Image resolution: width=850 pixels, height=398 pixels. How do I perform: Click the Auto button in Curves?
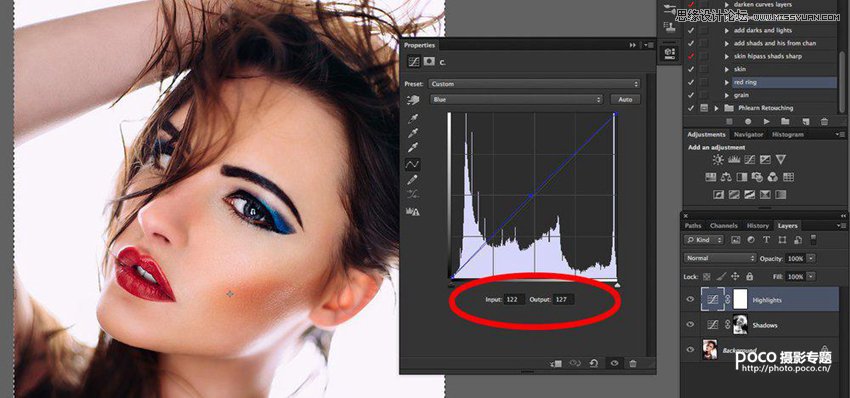click(x=625, y=100)
